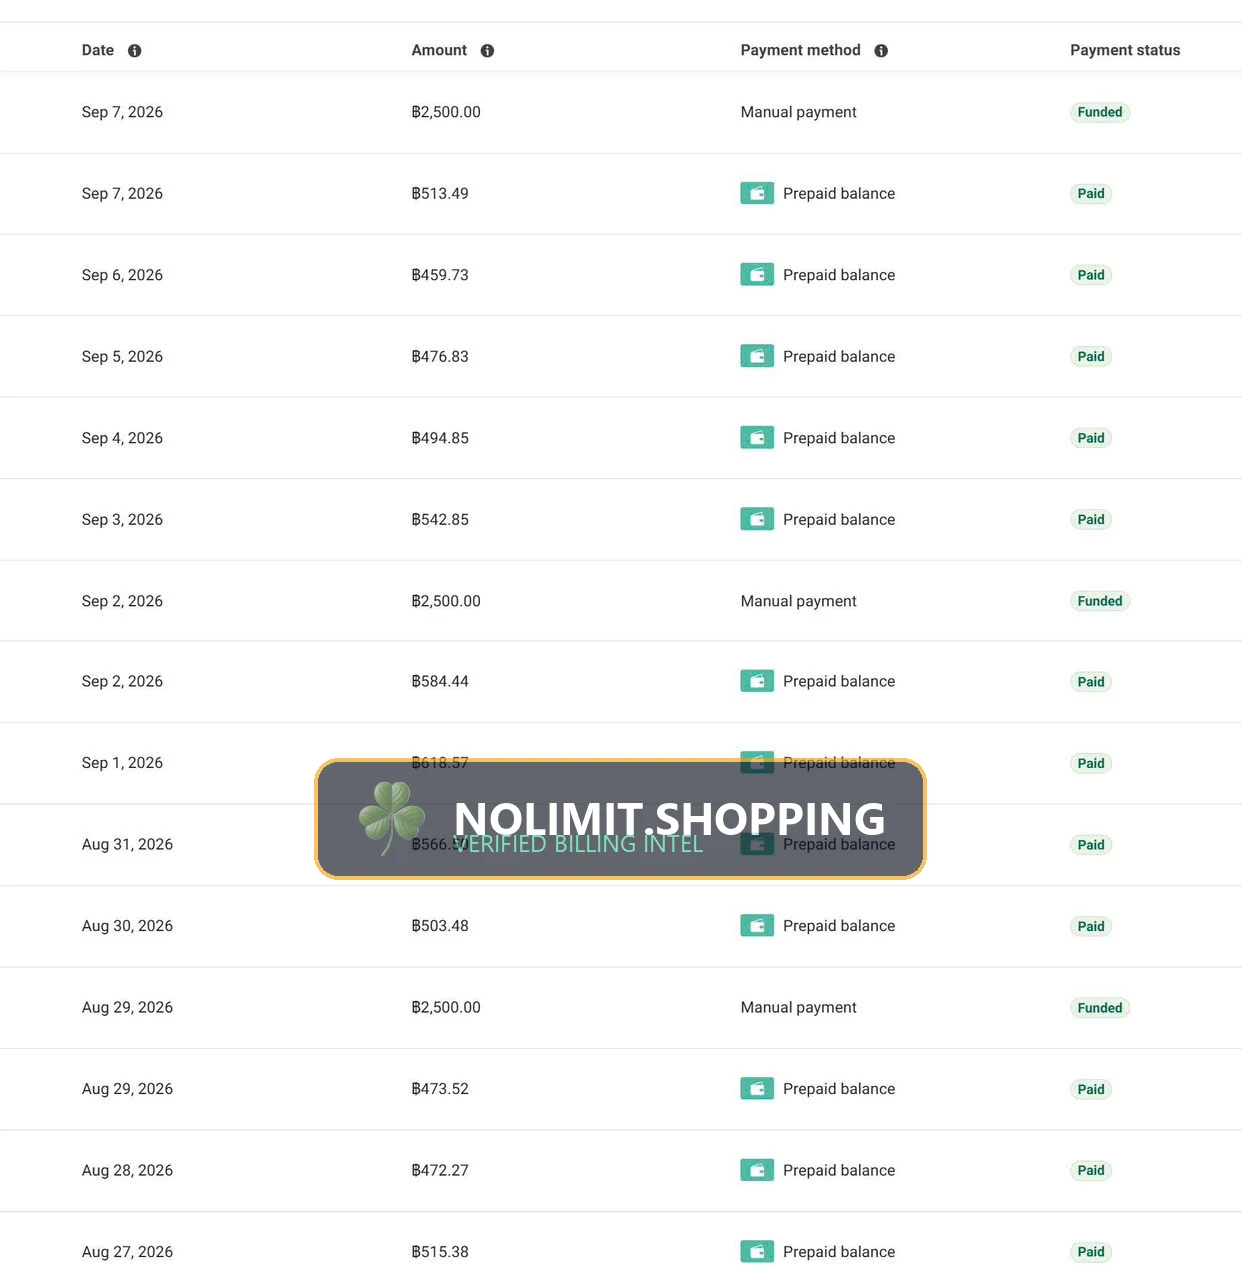Click the Funded status on Aug 29
The width and height of the screenshot is (1242, 1280).
coord(1100,1008)
